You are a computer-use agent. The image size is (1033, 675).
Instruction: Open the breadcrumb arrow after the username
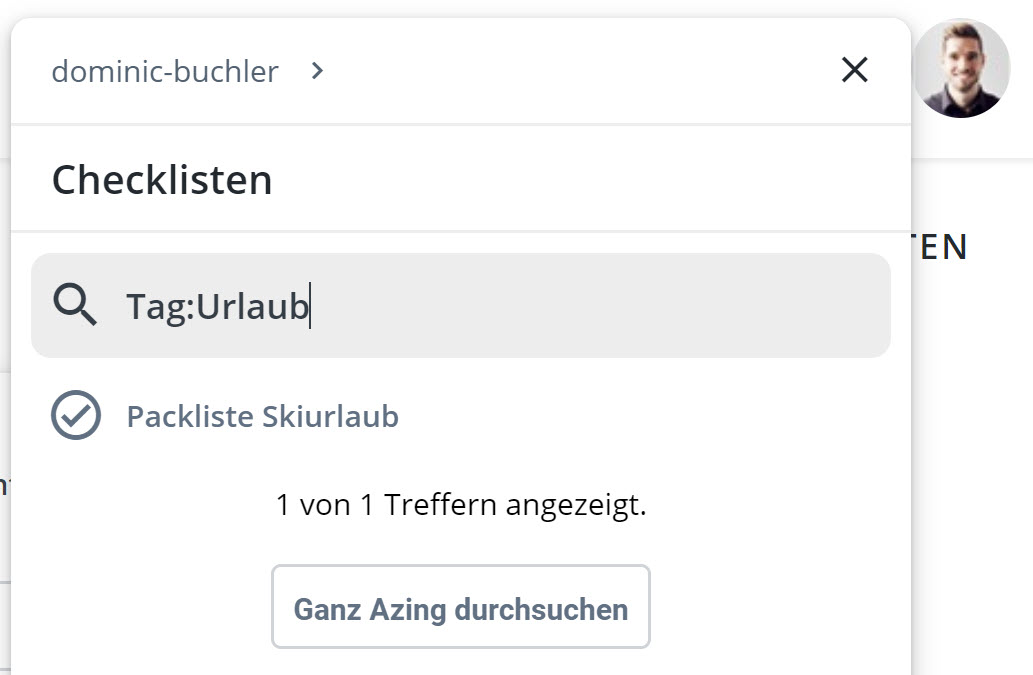tap(316, 71)
